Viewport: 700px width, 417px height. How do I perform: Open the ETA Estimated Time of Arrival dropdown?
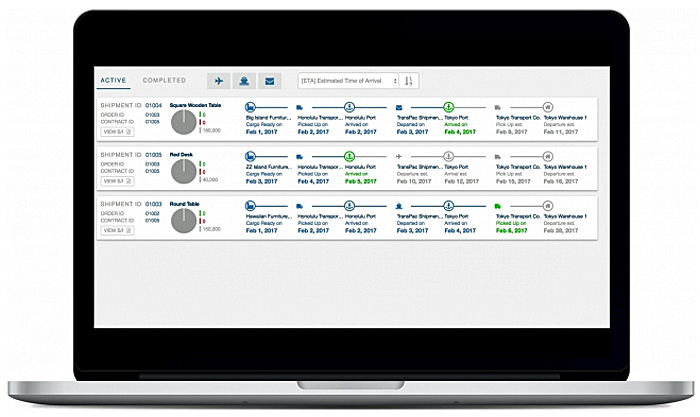[x=348, y=81]
